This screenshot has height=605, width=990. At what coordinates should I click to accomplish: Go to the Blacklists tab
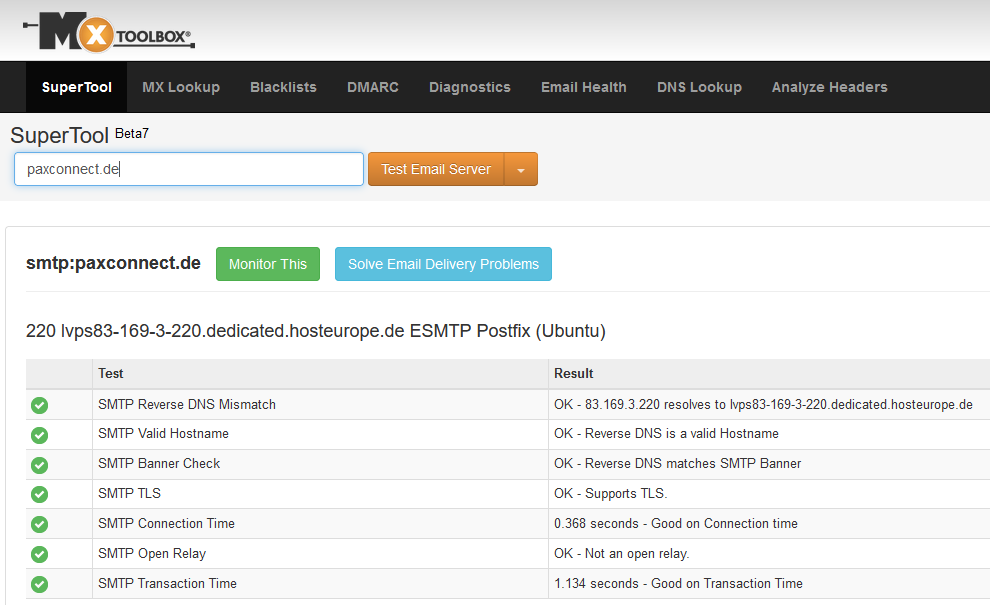pos(283,87)
